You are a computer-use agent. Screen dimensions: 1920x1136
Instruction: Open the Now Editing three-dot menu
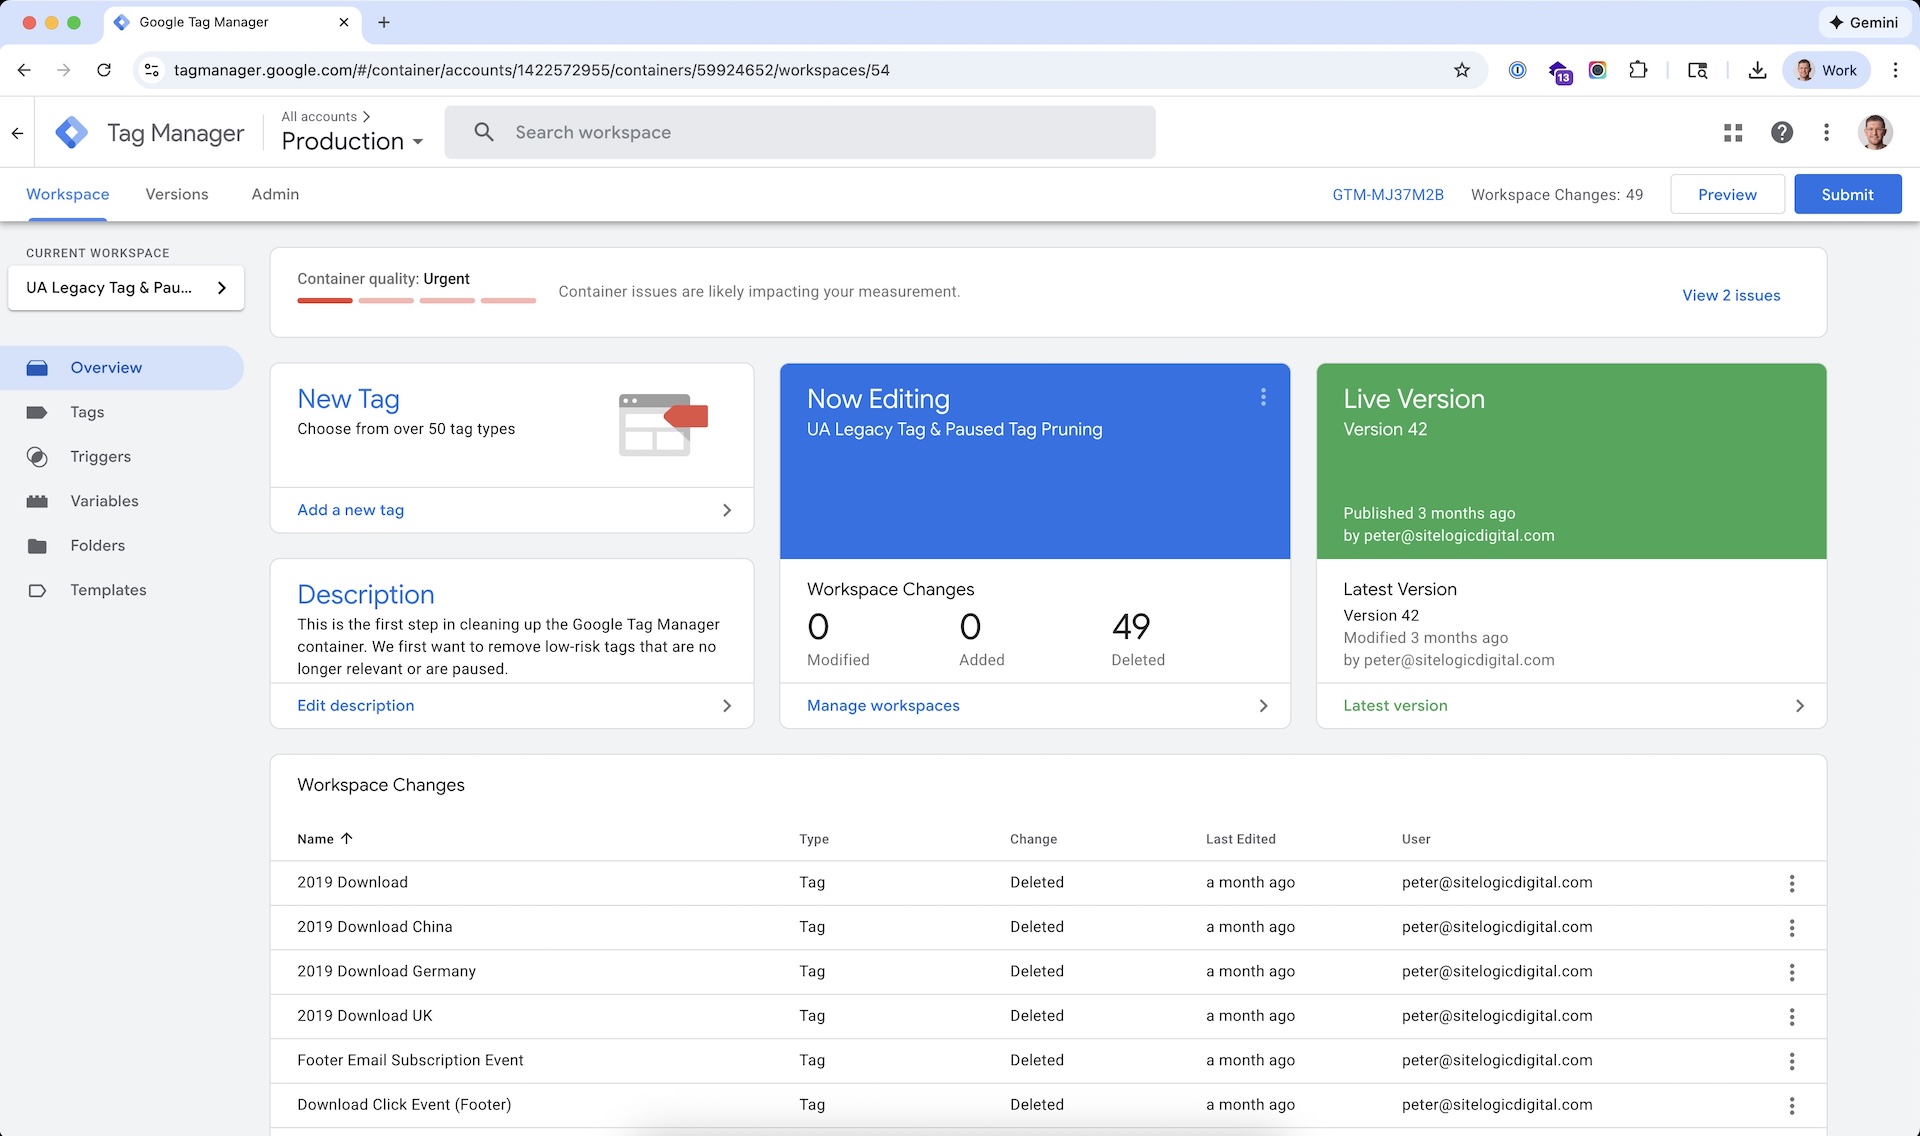tap(1263, 397)
